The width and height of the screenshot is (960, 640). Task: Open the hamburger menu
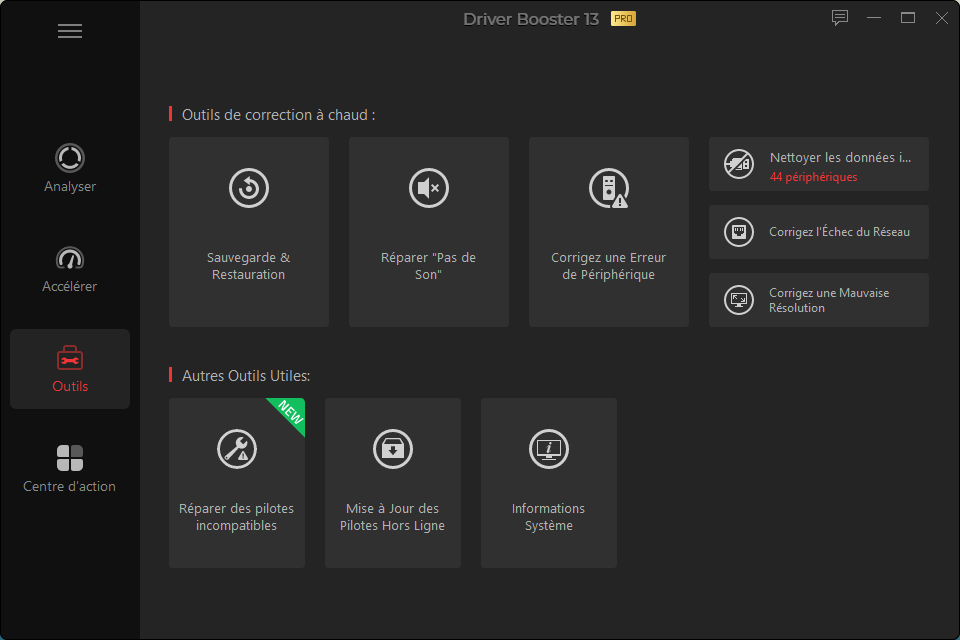[70, 31]
